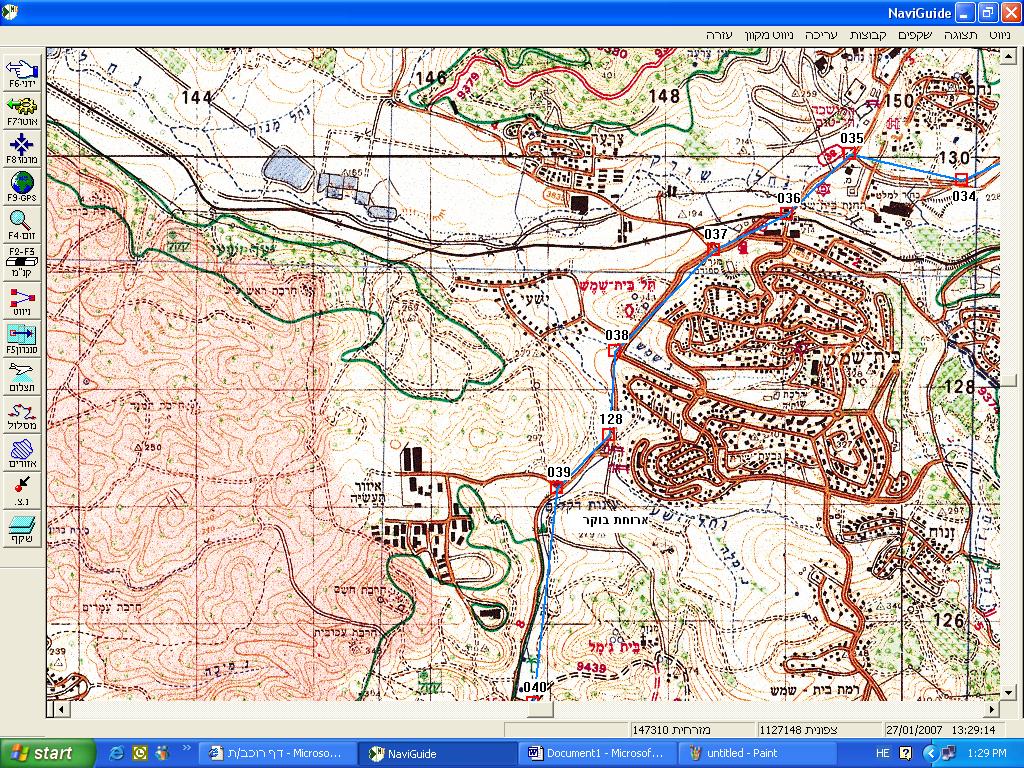Open the navigation waypoints tool
This screenshot has width=1024, height=768.
(x=22, y=299)
